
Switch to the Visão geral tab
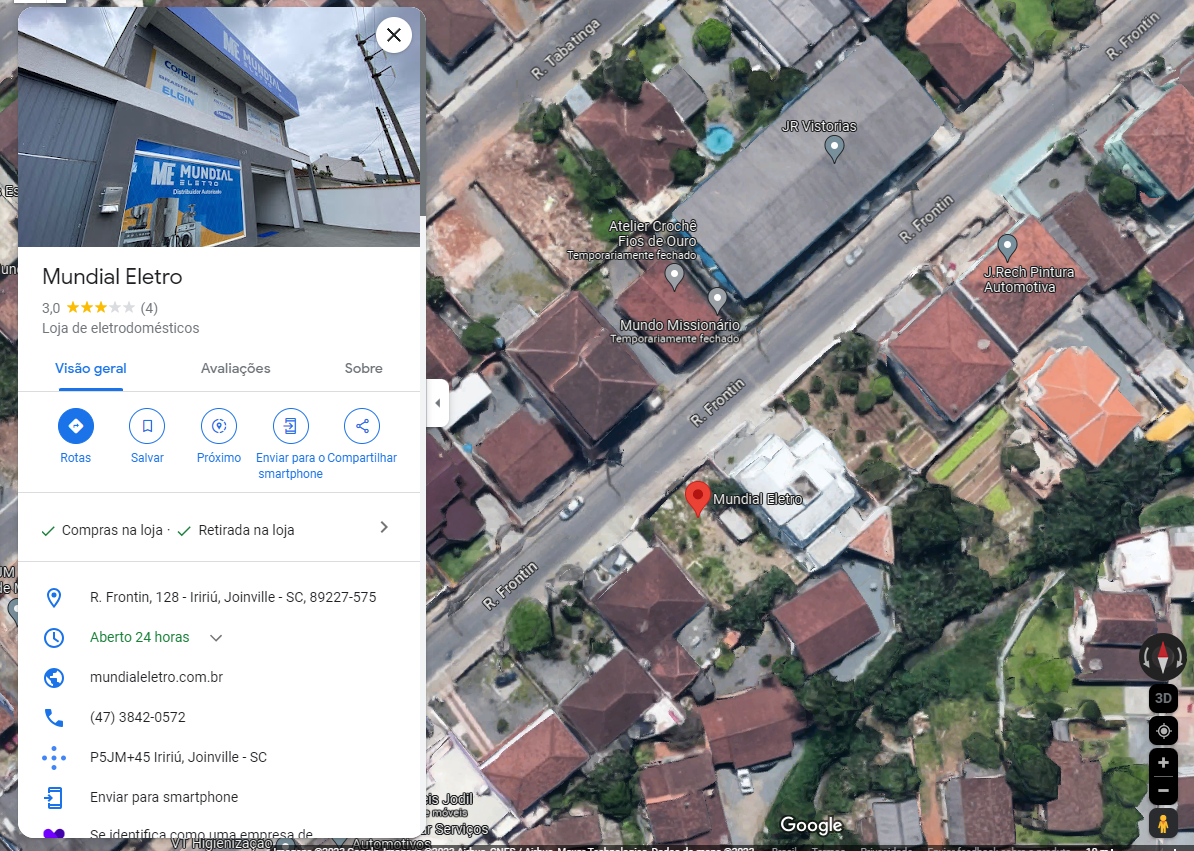coord(91,368)
